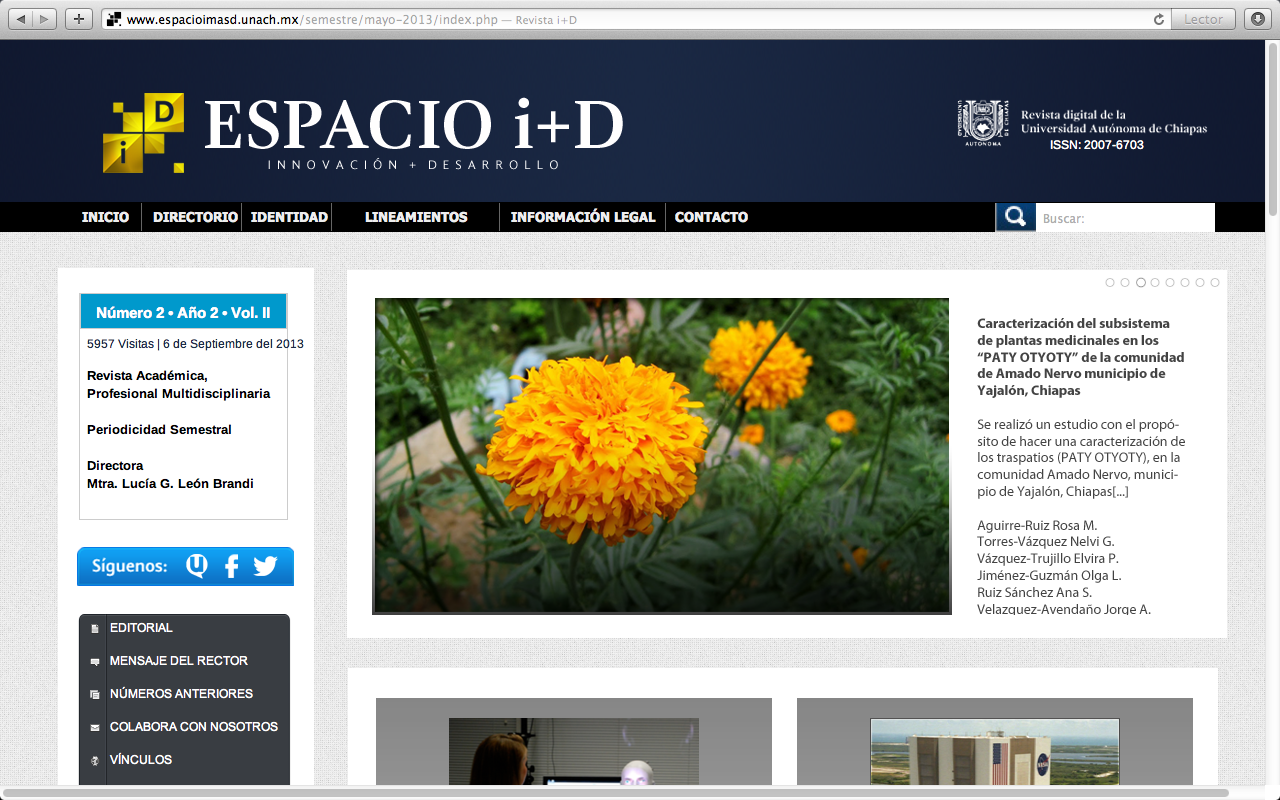Click the UNACH icon in Síguenos bar
The image size is (1280, 800).
(197, 567)
